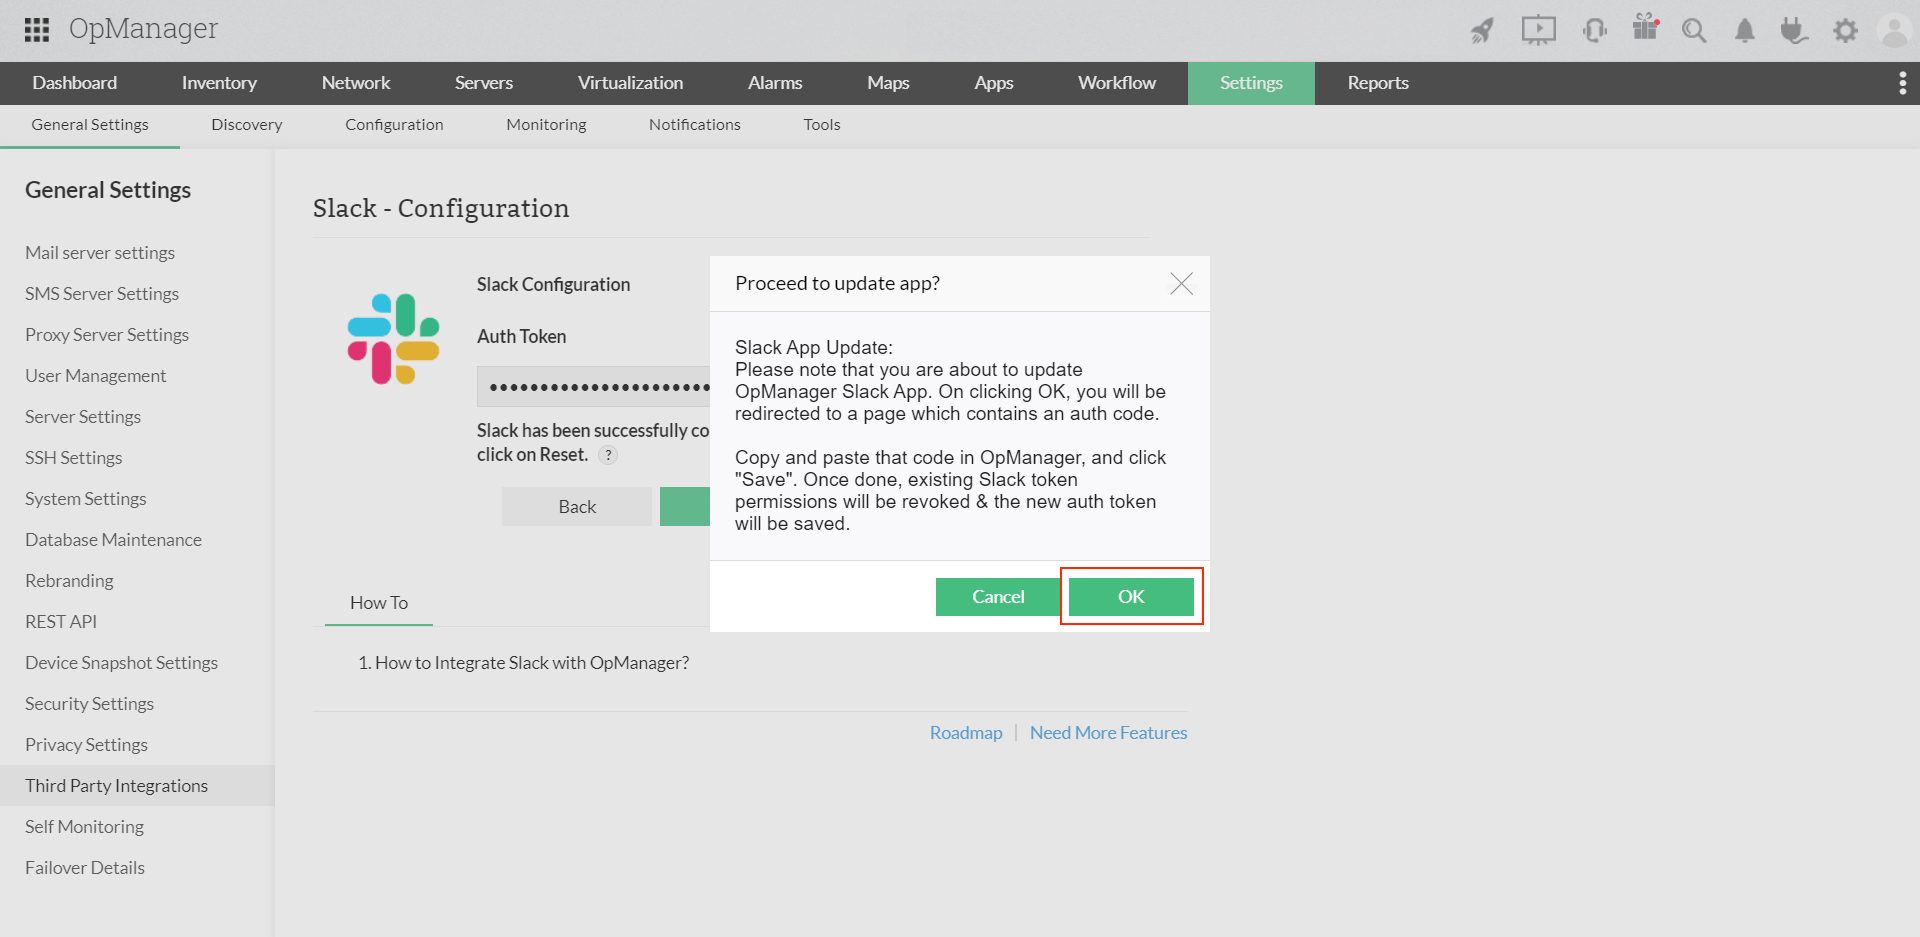Click the Settings menu tab
The image size is (1920, 937).
(1251, 83)
